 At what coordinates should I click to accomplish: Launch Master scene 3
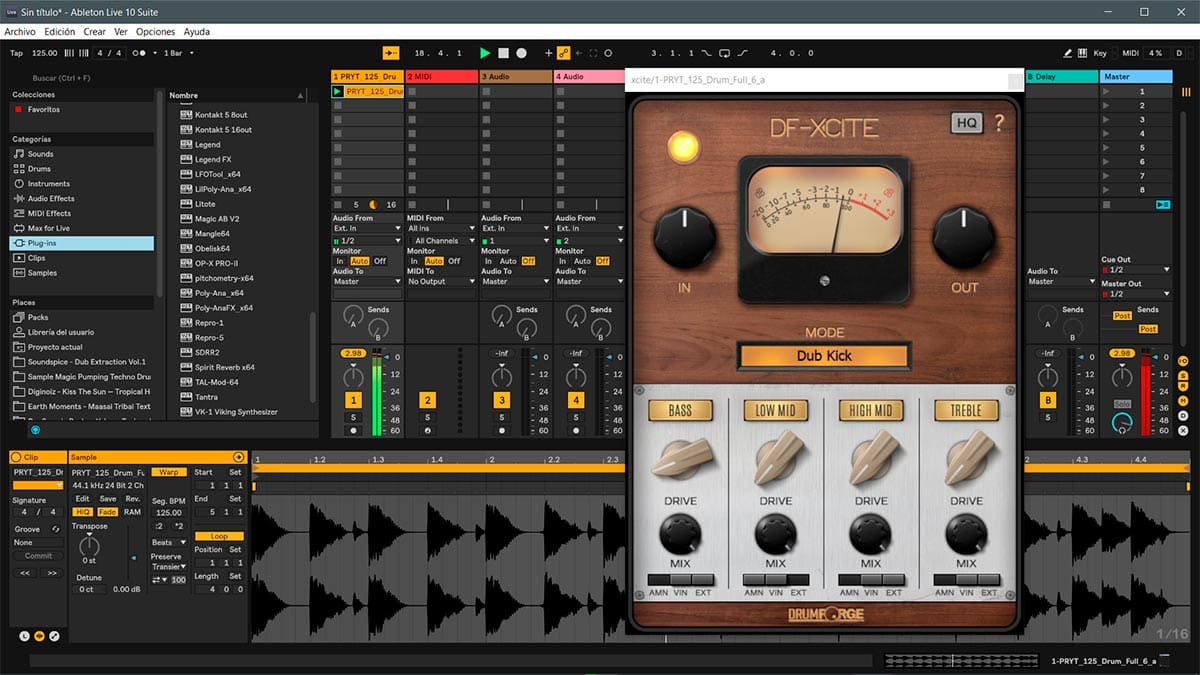pyautogui.click(x=1105, y=119)
